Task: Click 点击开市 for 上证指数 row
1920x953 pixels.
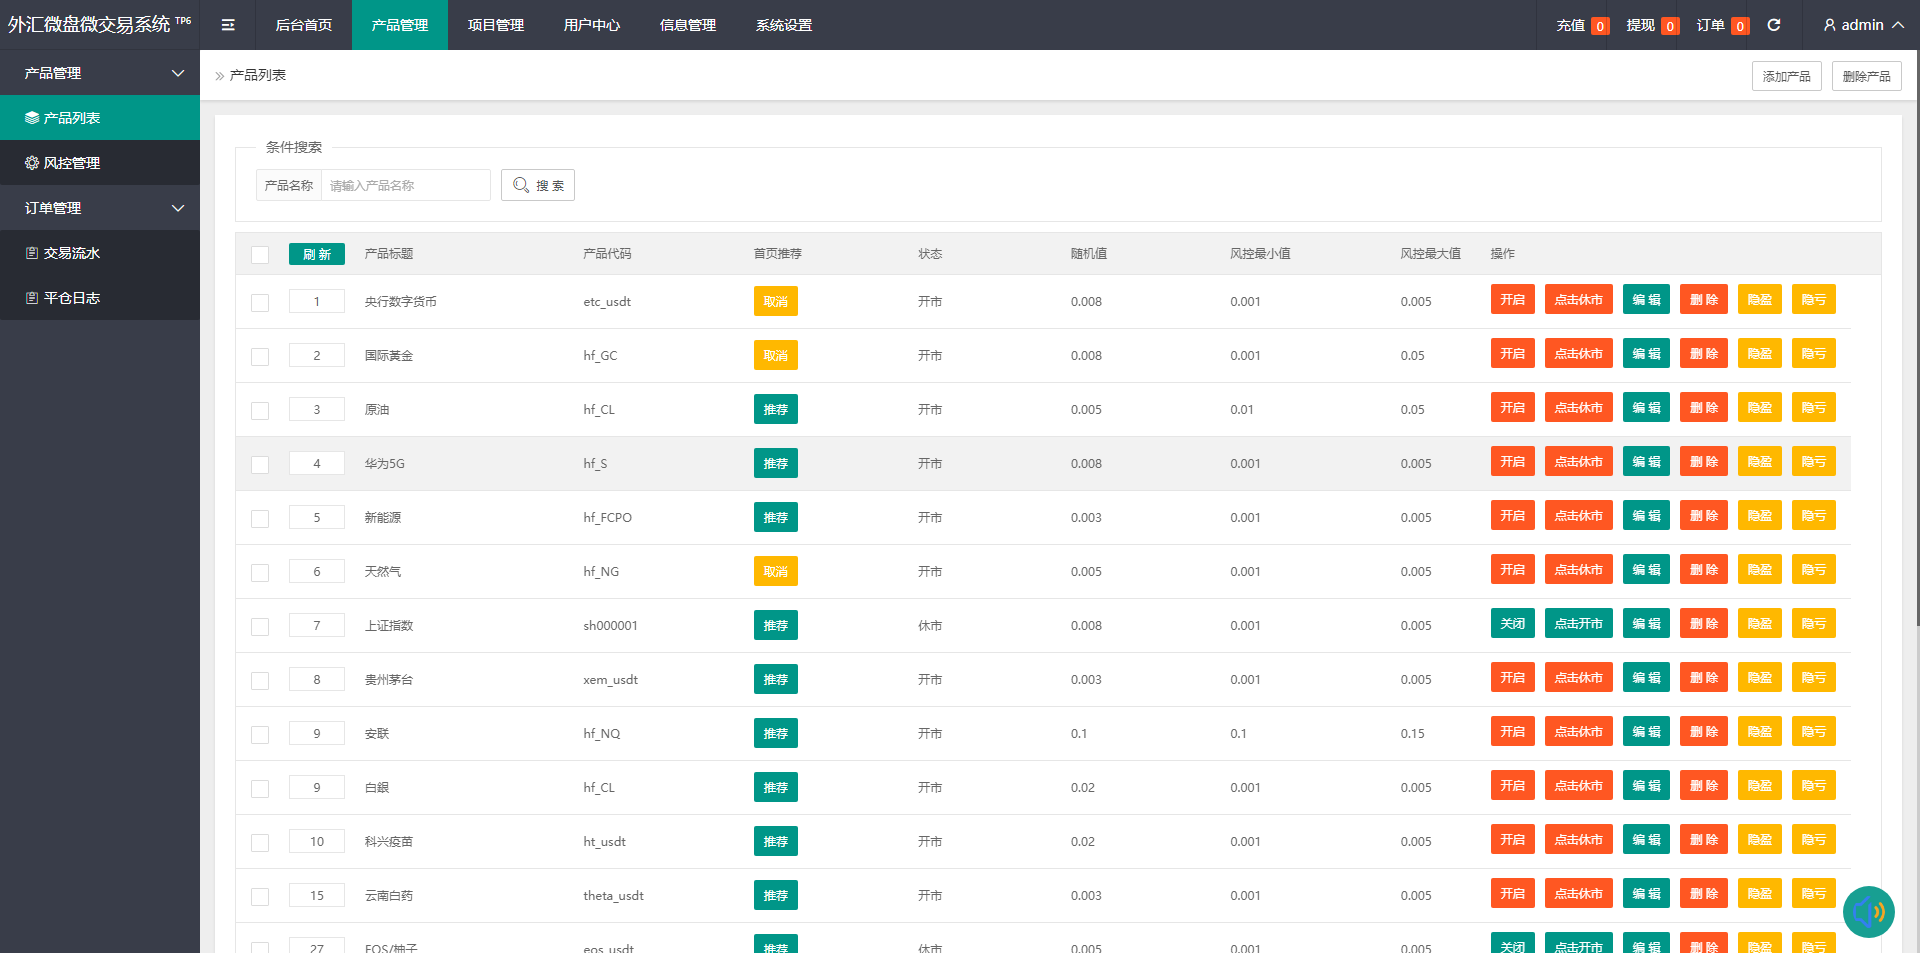Action: coord(1578,624)
